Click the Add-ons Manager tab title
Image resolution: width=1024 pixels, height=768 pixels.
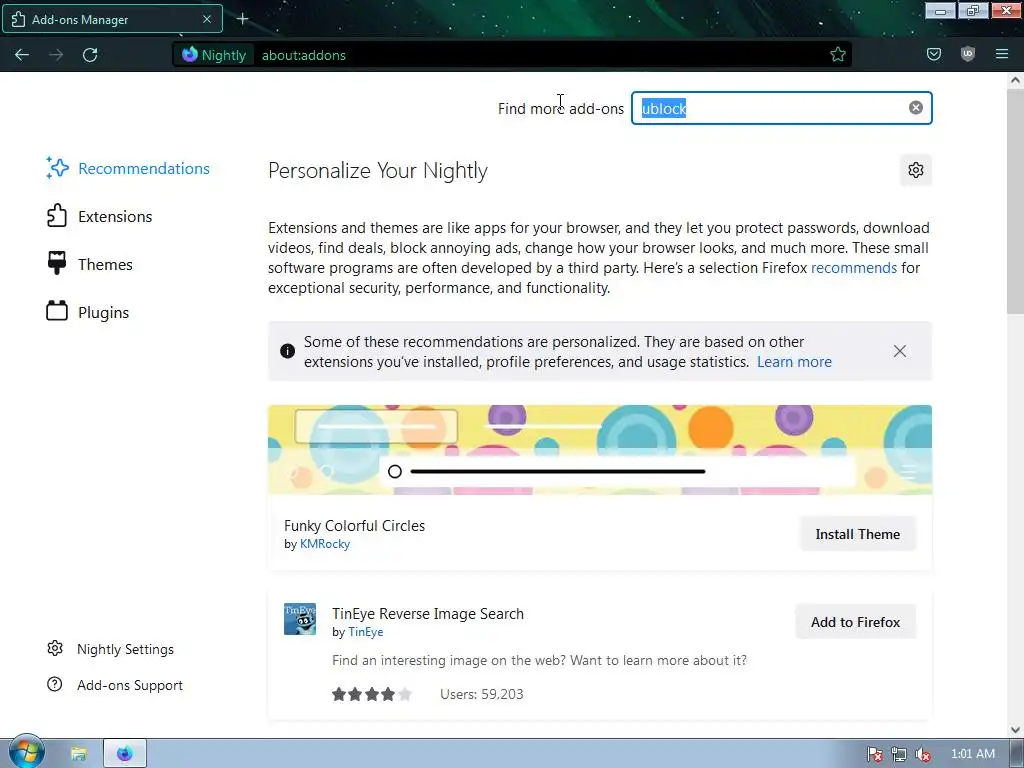(x=80, y=20)
